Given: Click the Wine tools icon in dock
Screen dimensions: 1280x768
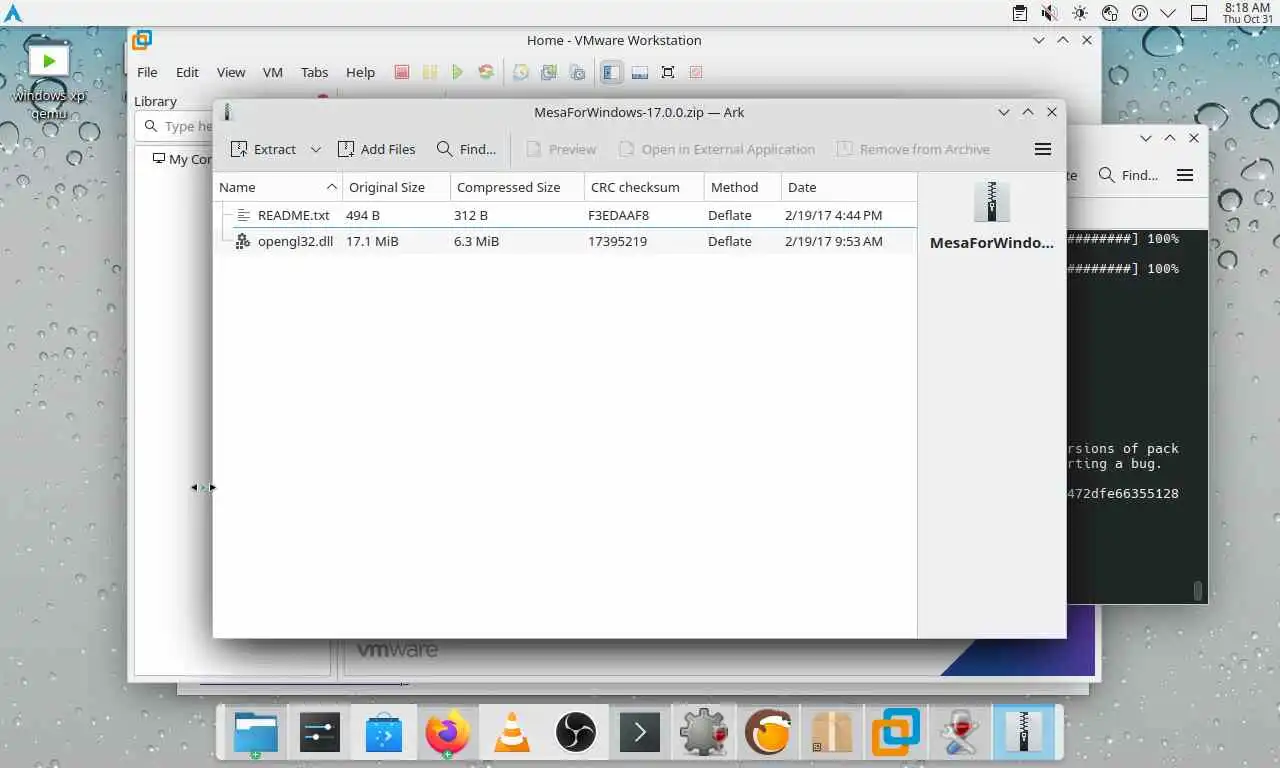Looking at the screenshot, I should click(960, 733).
